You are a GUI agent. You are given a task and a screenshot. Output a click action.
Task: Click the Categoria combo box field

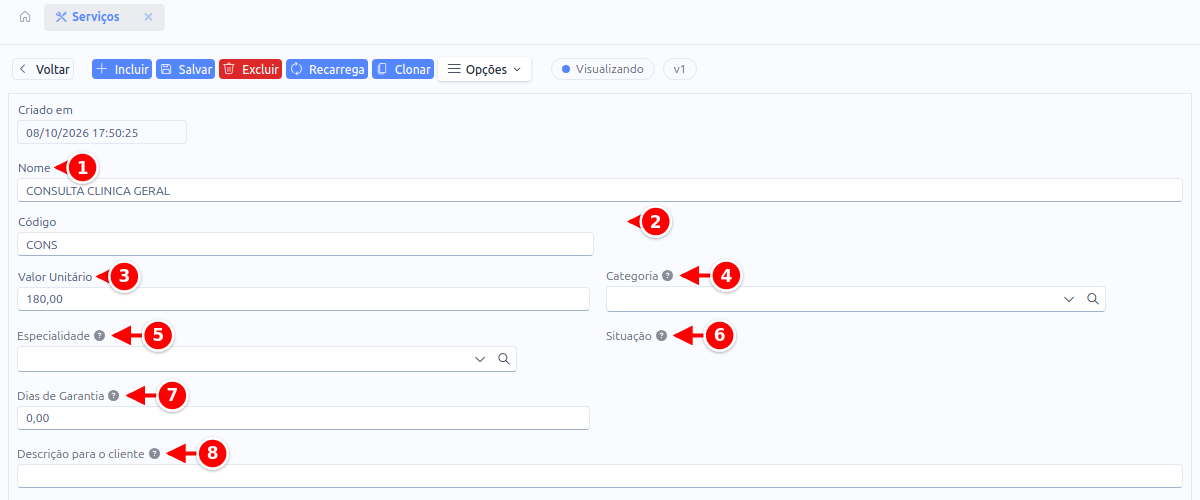[x=856, y=299]
